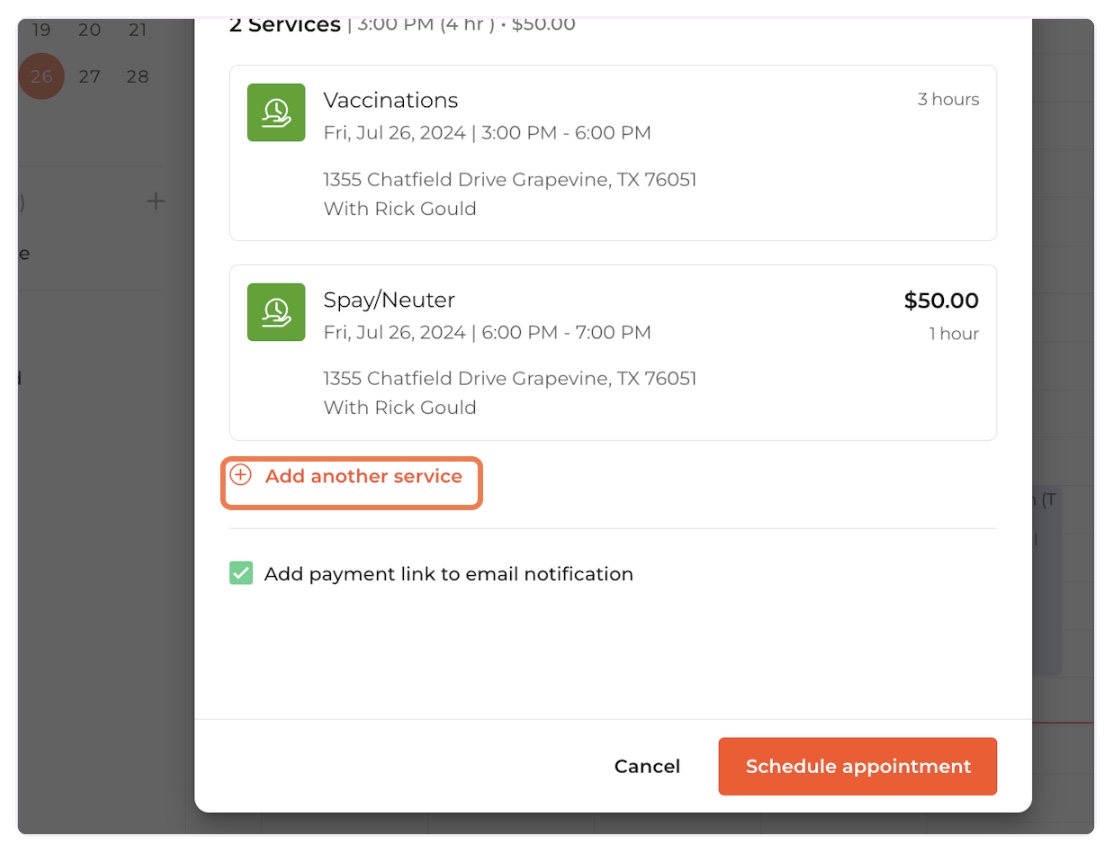Click the Add payment link to email notification label
This screenshot has width=1118, height=862.
point(448,574)
